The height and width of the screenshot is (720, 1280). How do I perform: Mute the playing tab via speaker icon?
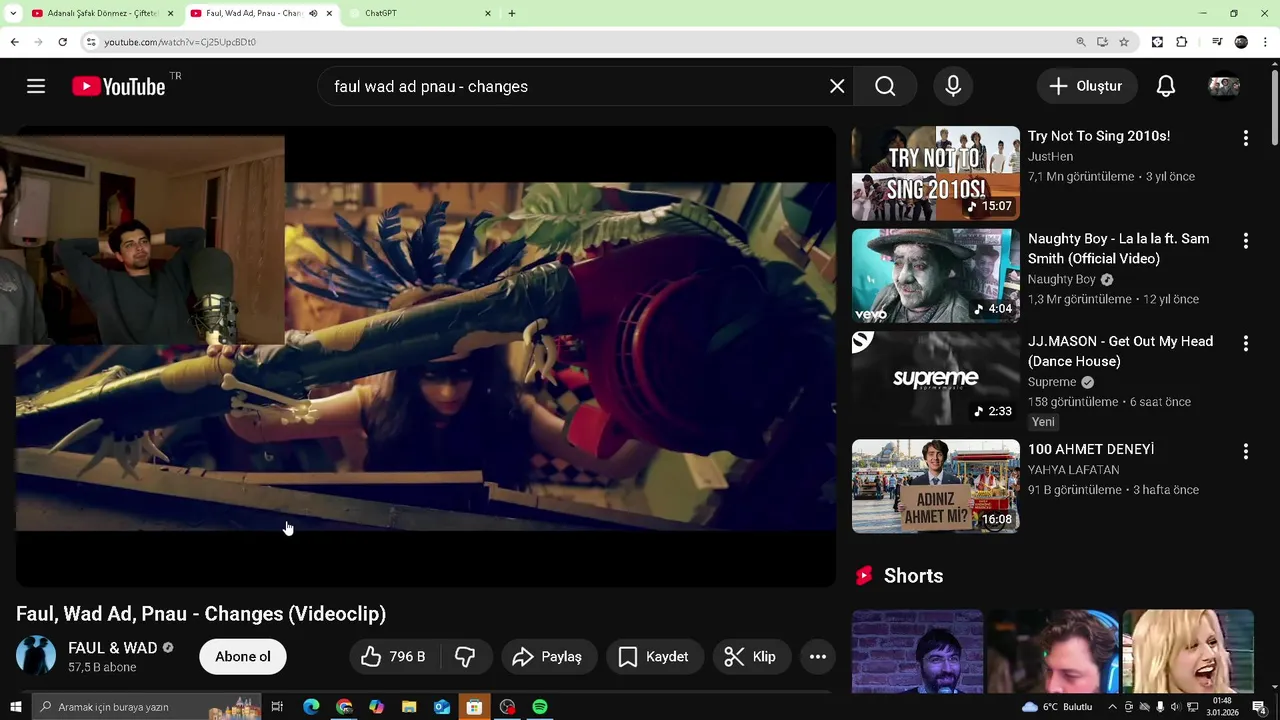point(313,13)
